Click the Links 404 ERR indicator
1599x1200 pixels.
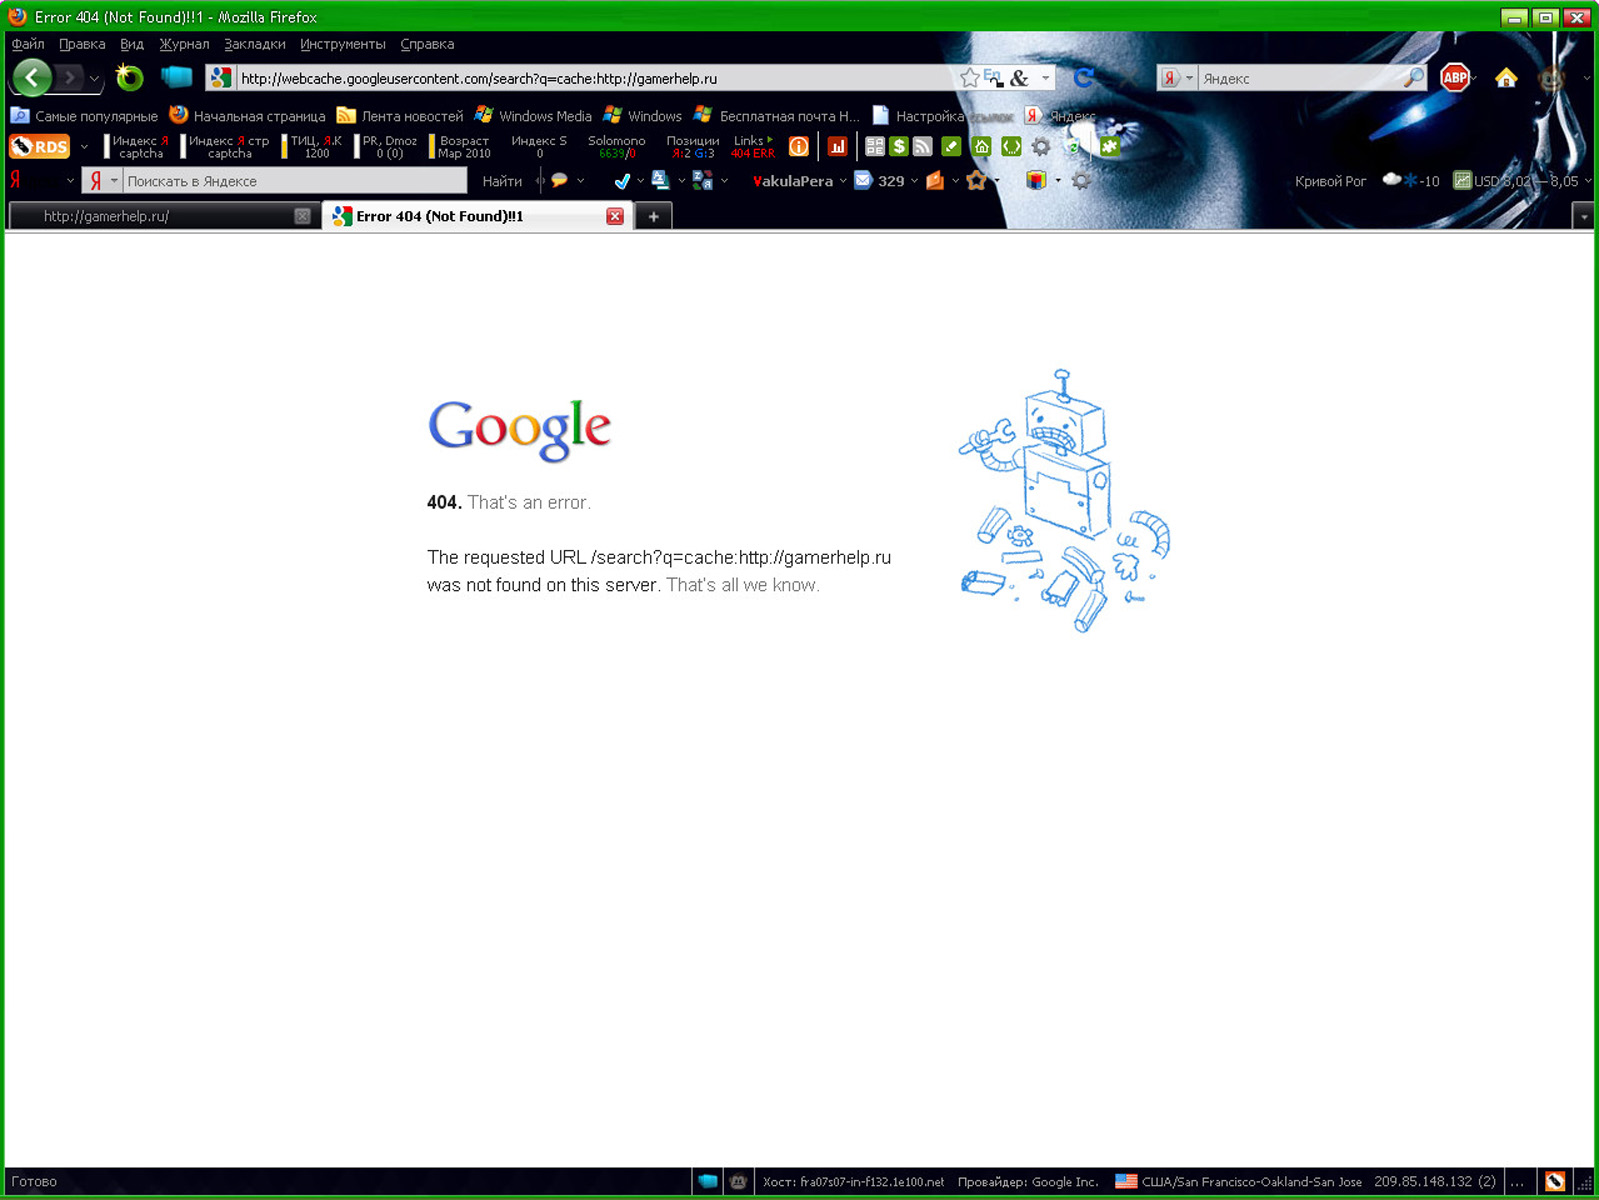pyautogui.click(x=753, y=147)
